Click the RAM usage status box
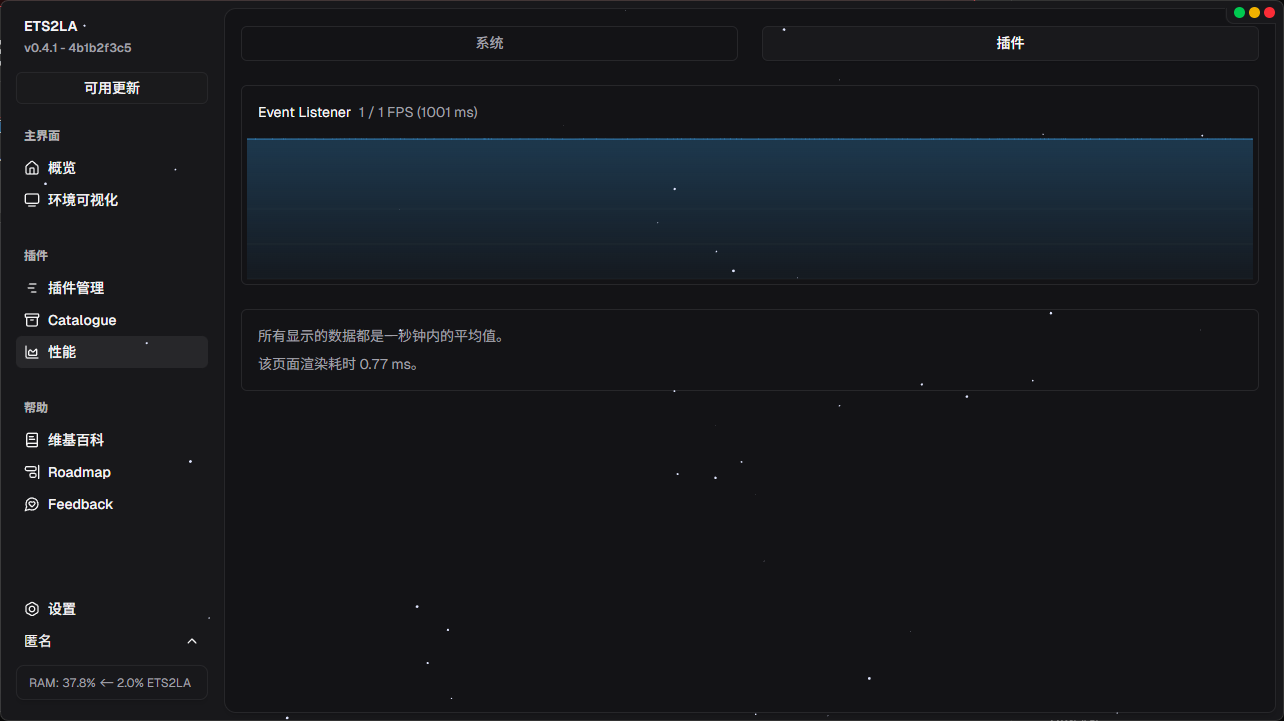The height and width of the screenshot is (721, 1284). point(112,682)
